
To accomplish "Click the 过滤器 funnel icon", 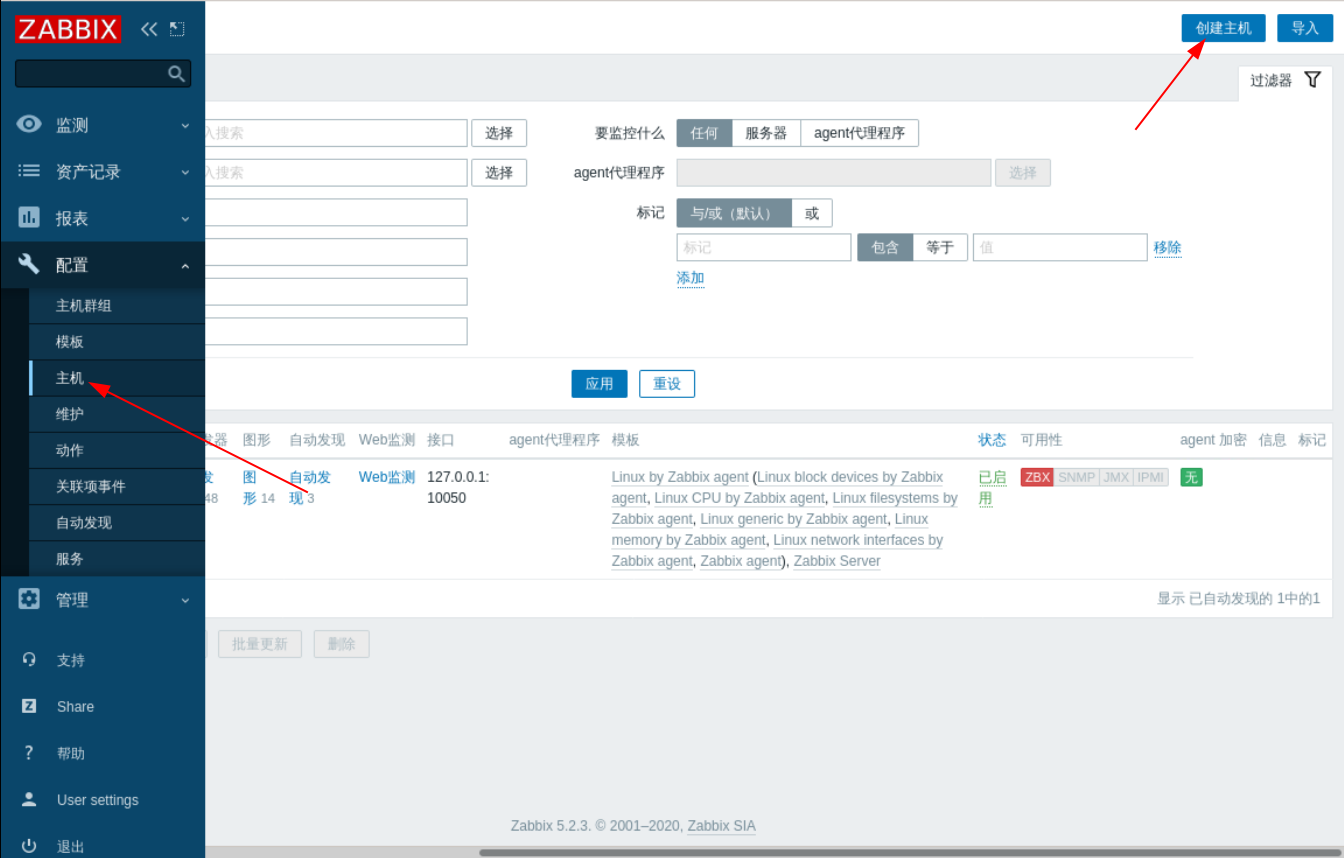I will pos(1313,80).
